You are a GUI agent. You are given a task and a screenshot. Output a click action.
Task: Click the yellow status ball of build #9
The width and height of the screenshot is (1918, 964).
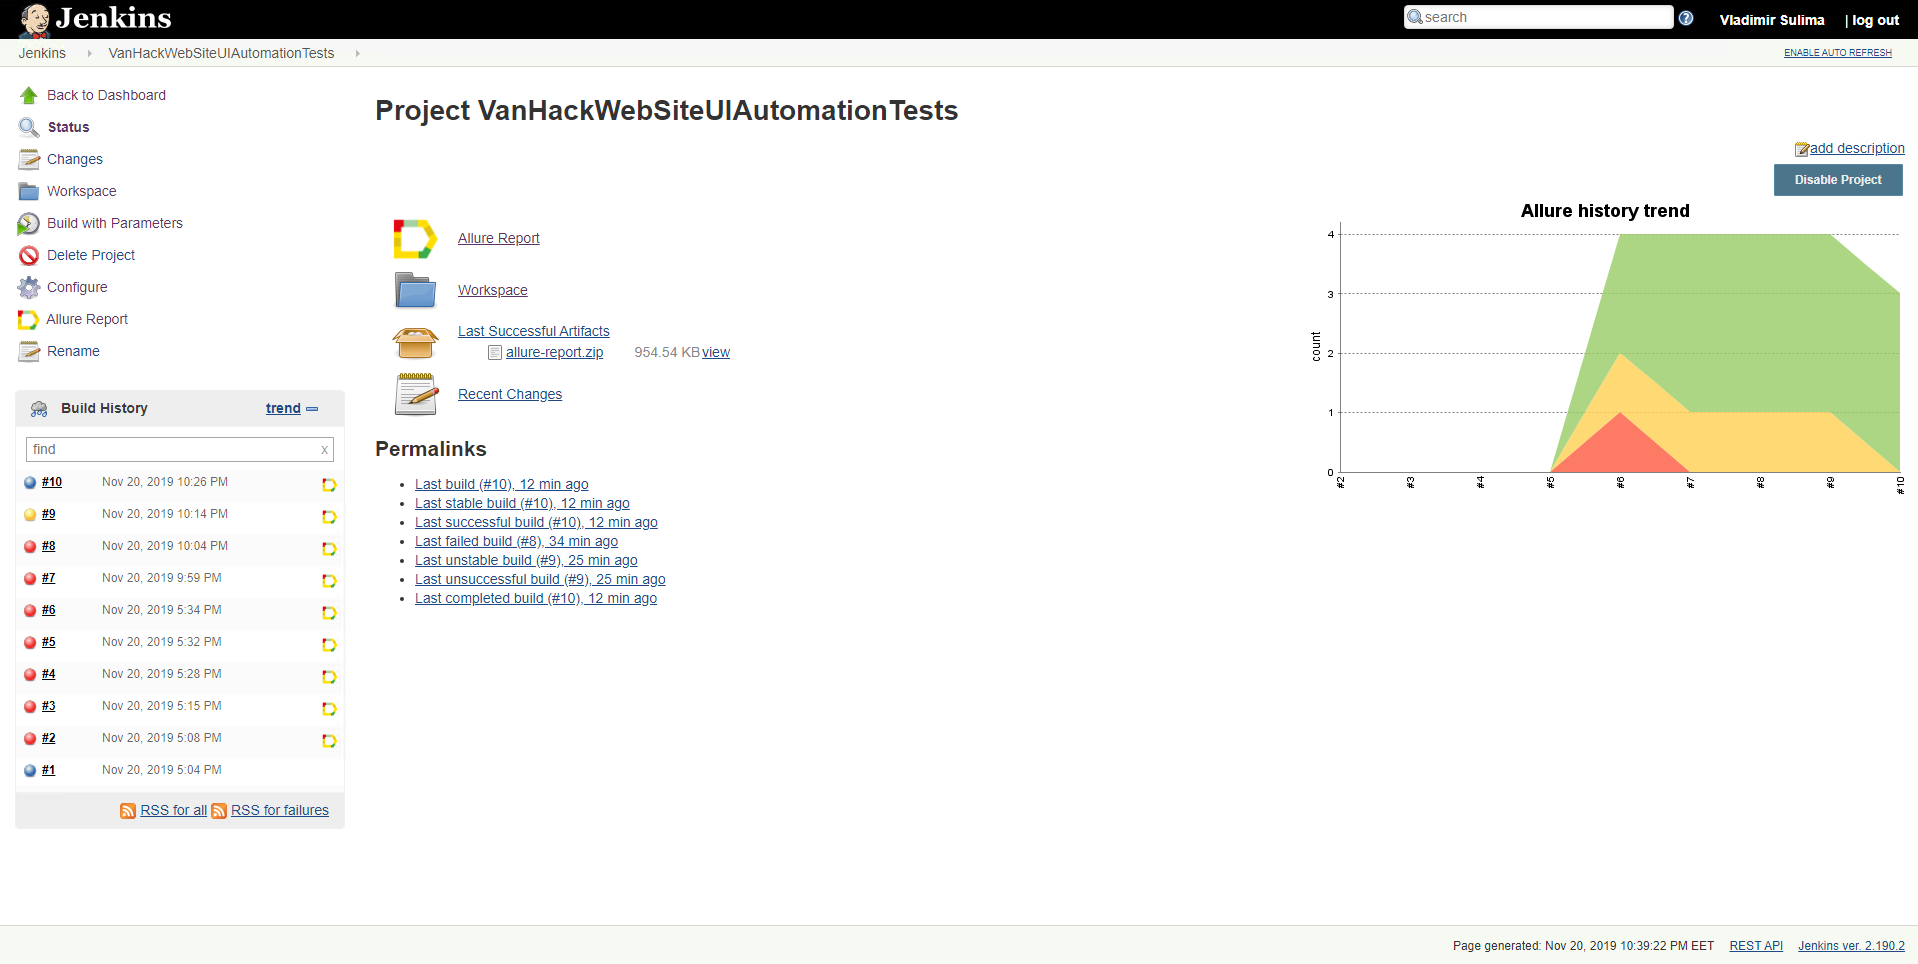(30, 515)
